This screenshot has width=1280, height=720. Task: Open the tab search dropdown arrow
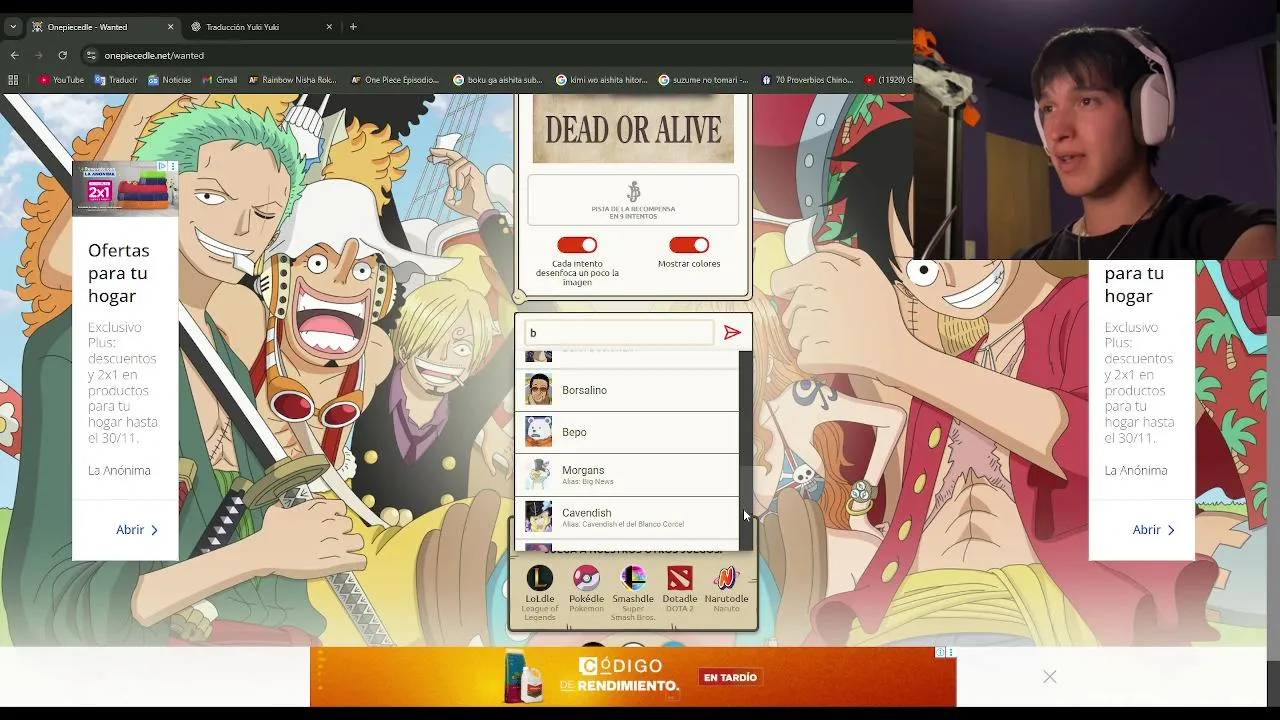point(13,27)
